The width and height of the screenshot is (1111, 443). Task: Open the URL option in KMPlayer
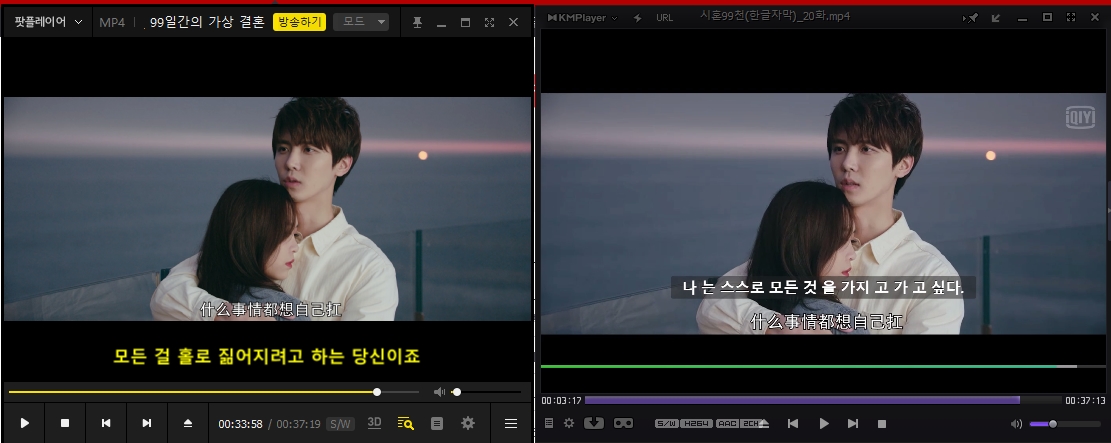pos(665,18)
